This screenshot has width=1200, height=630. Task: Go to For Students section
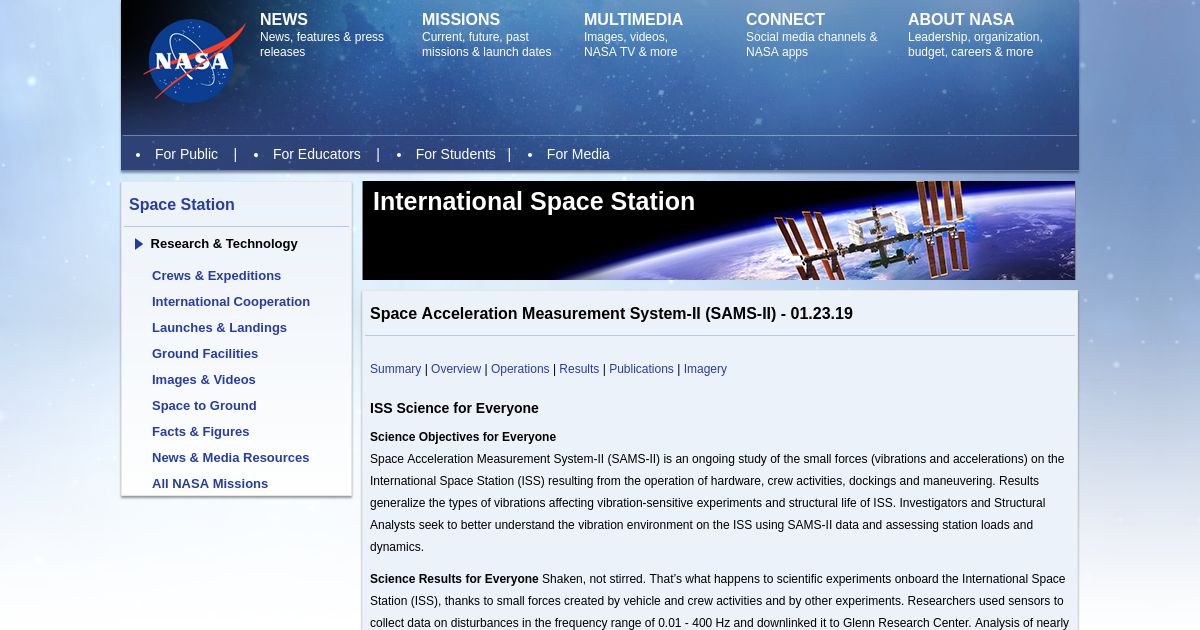tap(455, 154)
